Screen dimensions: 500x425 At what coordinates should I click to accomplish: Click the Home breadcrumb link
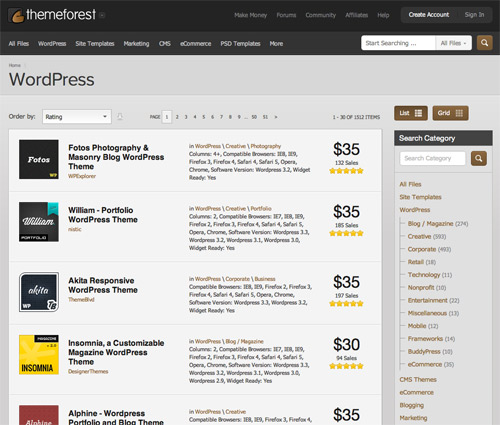(15, 65)
